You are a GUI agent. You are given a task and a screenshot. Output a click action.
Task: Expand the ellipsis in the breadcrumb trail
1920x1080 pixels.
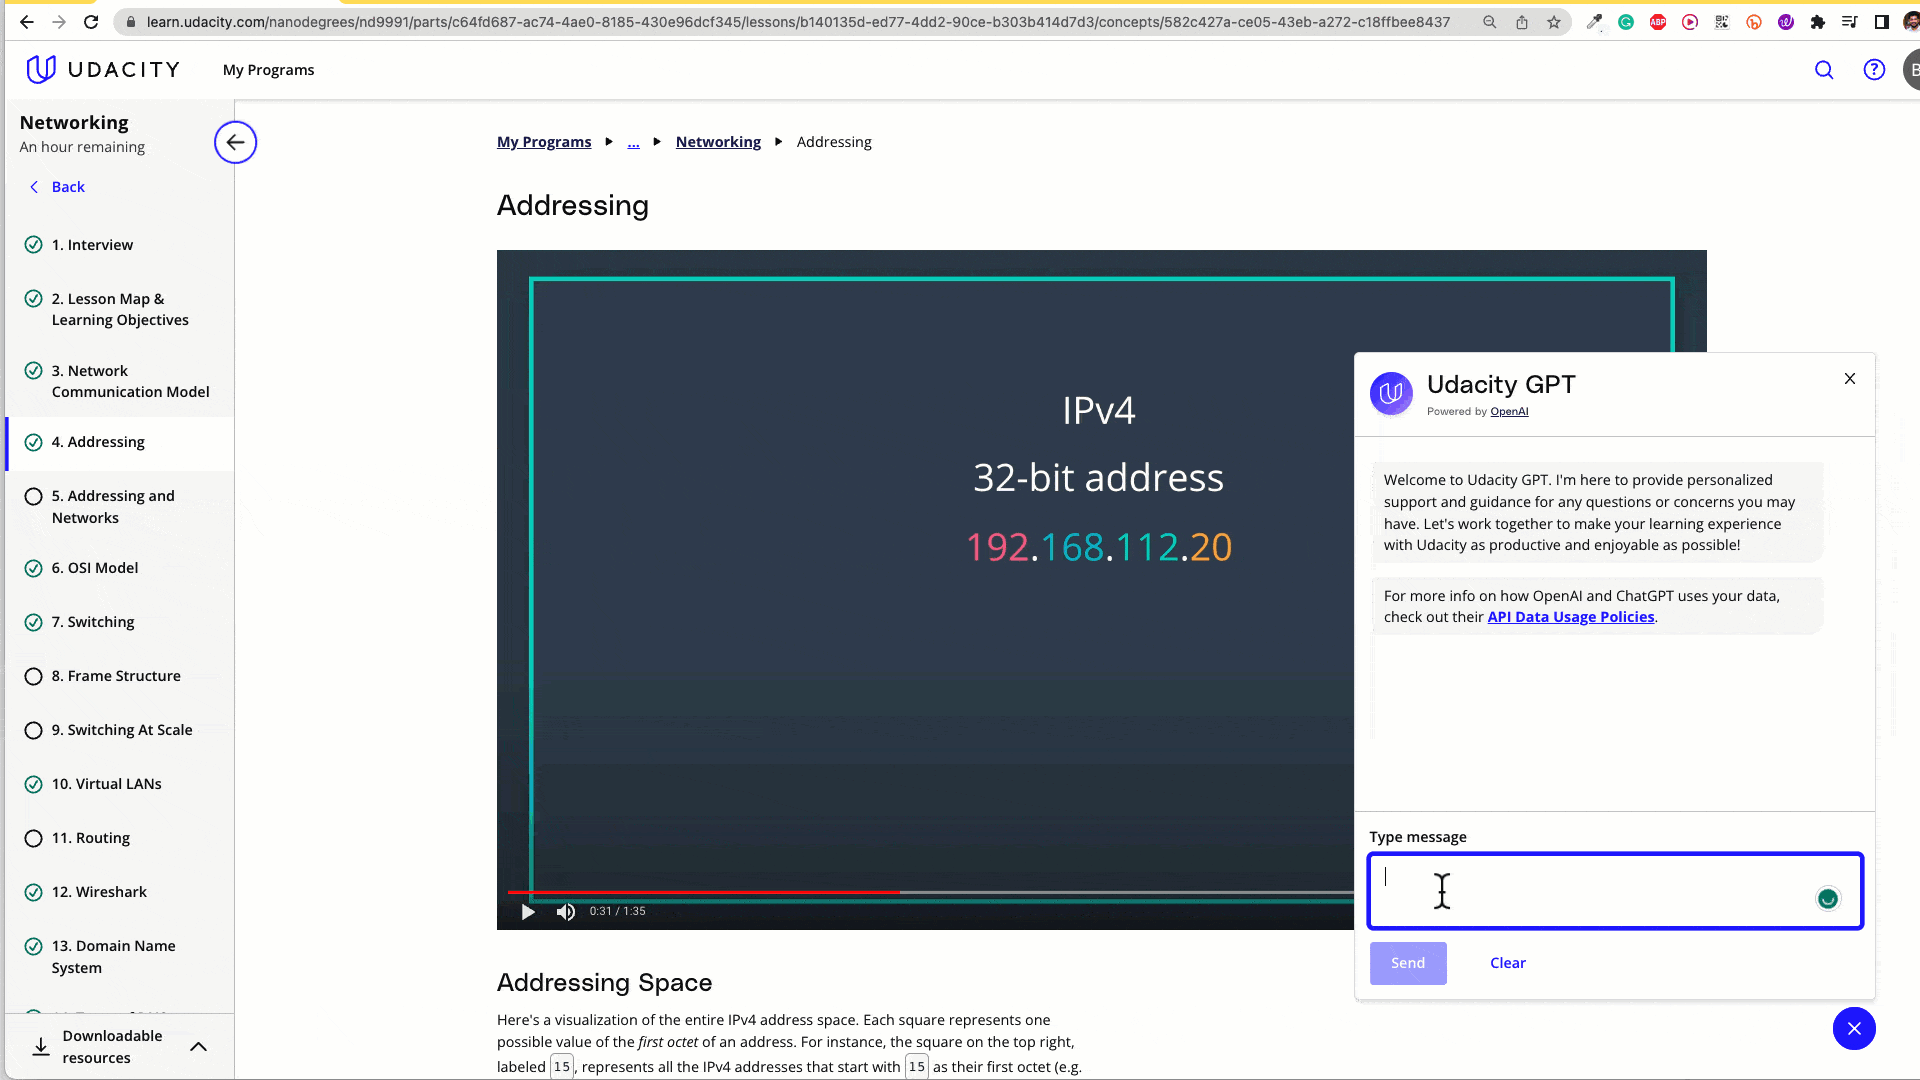coord(633,142)
